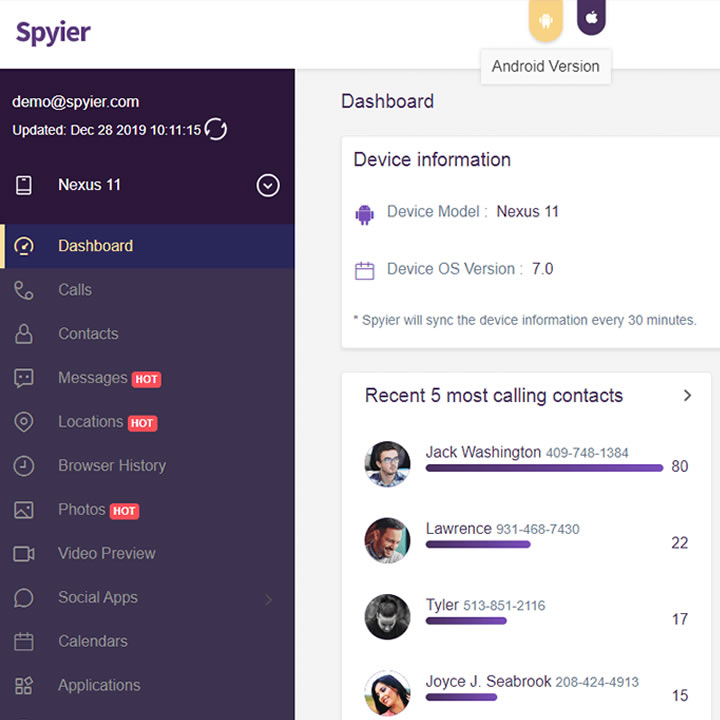720x720 pixels.
Task: Click Joyce J. Seabrook contact name
Action: 488,681
